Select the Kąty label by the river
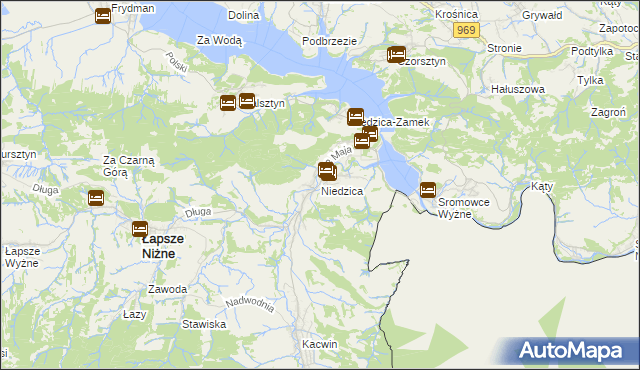This screenshot has width=640, height=370. (542, 186)
